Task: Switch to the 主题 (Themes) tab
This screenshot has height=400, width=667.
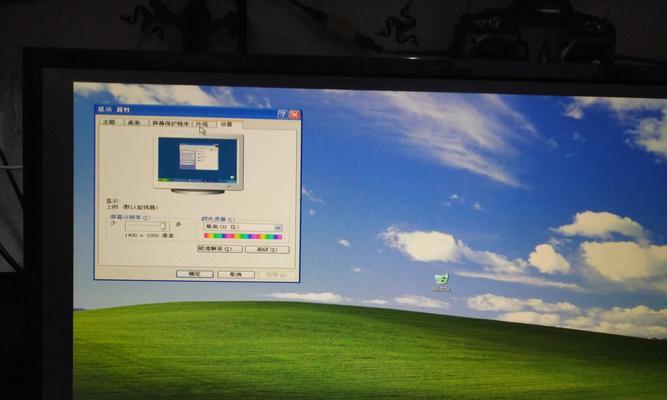Action: pos(109,123)
